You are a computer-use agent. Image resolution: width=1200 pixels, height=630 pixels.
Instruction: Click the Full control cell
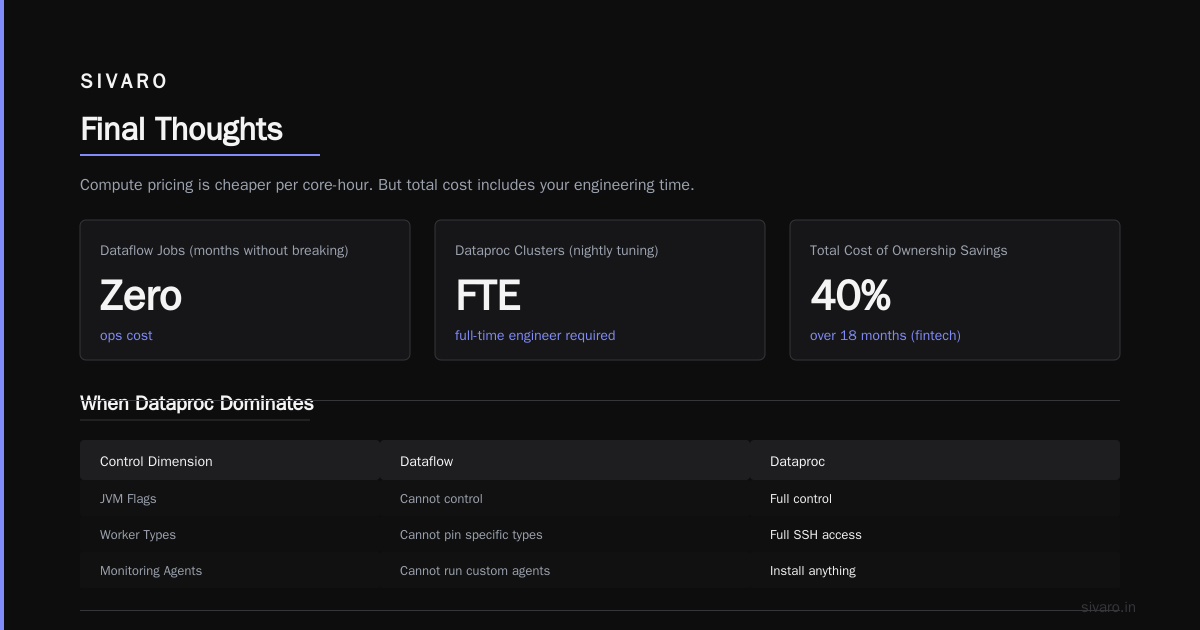[x=801, y=499]
